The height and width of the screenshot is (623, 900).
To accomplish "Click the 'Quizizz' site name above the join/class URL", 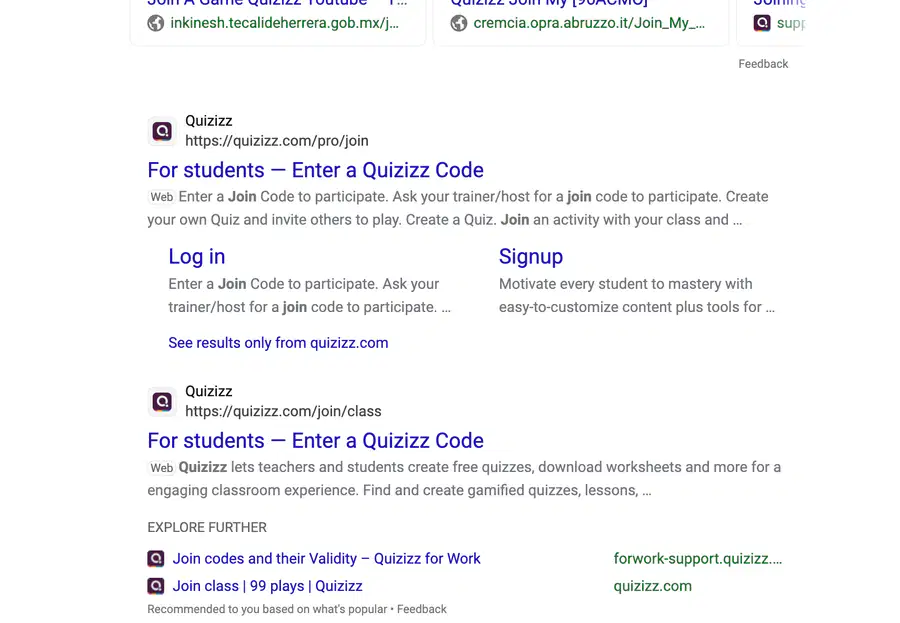I will (x=208, y=392).
